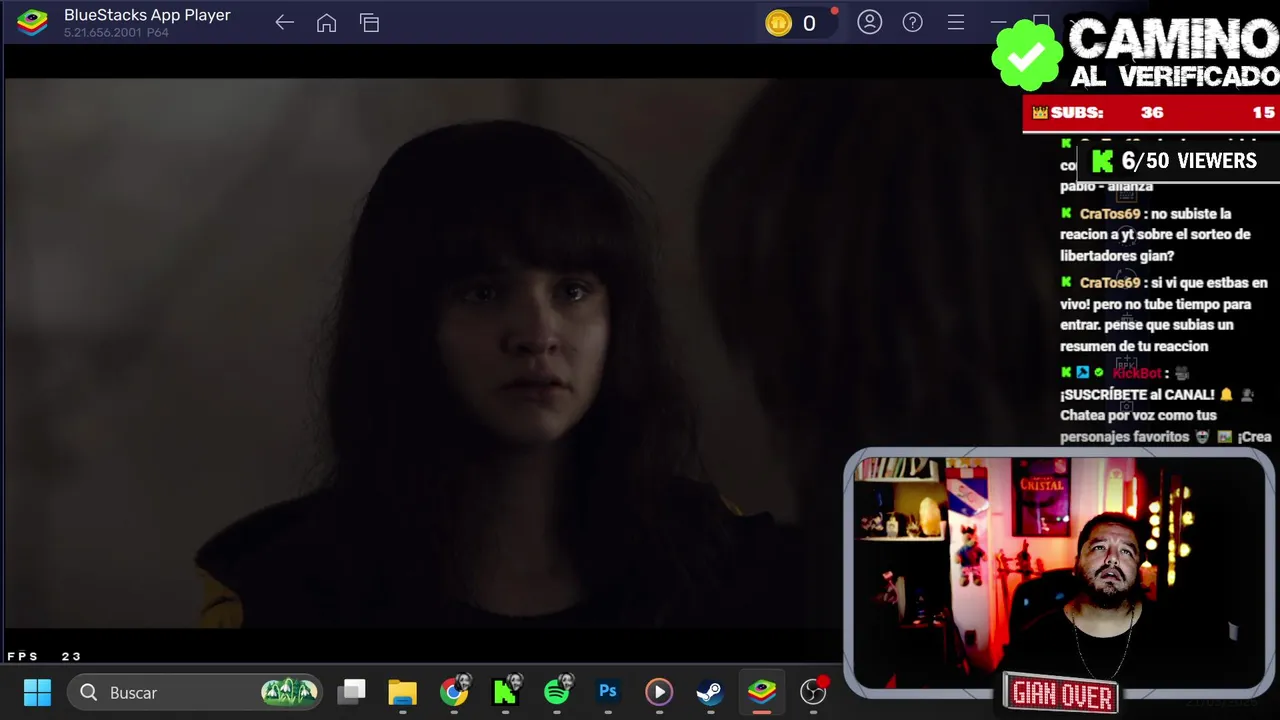Click the SUSCRÍBETE al CANAL message

[1137, 394]
